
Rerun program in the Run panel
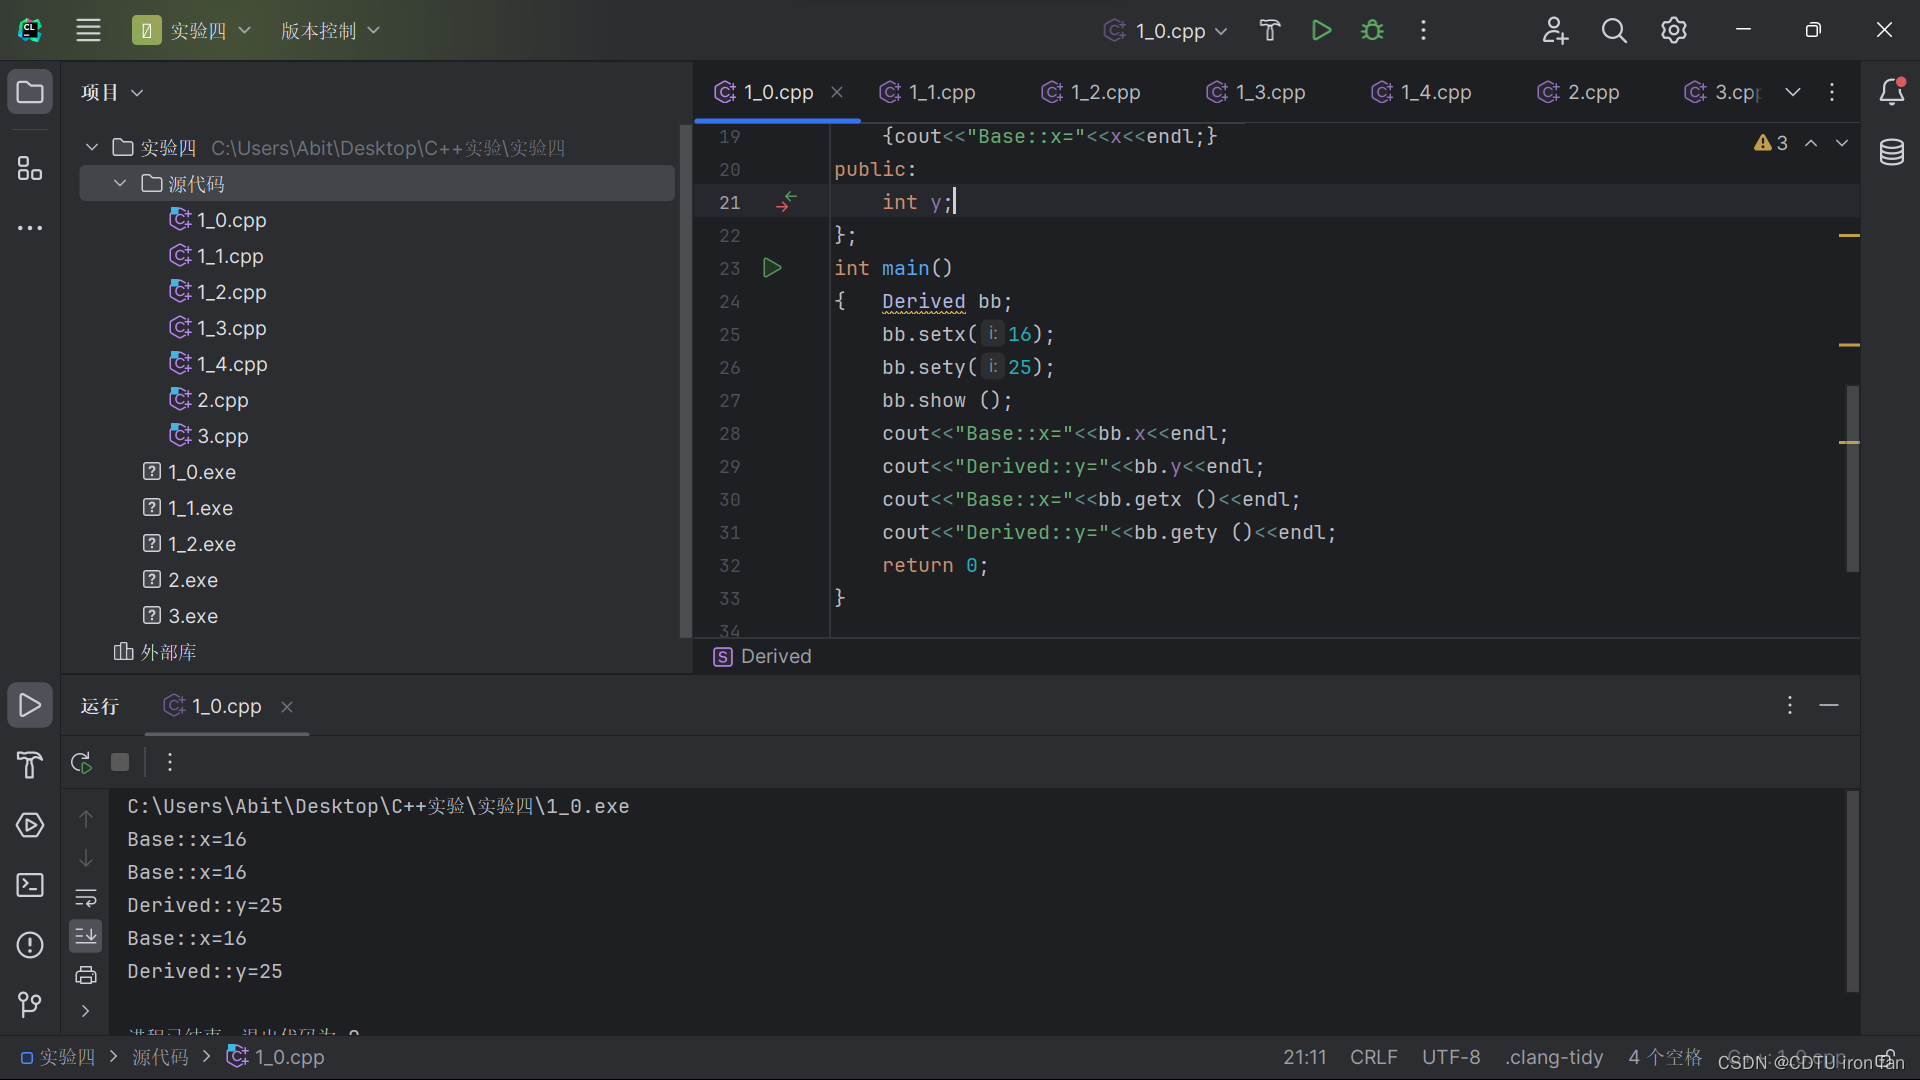coord(81,762)
